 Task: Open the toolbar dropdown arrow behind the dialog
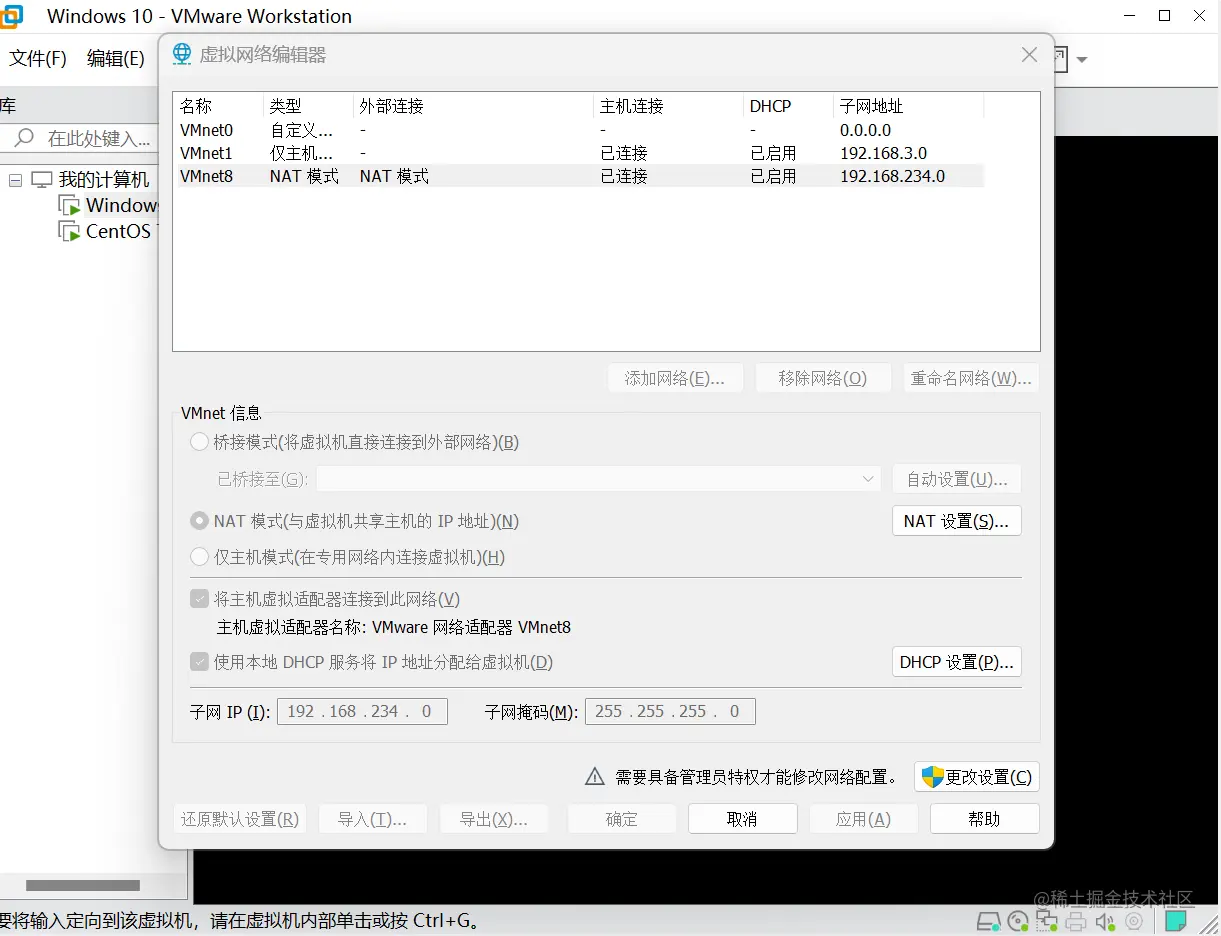1082,60
